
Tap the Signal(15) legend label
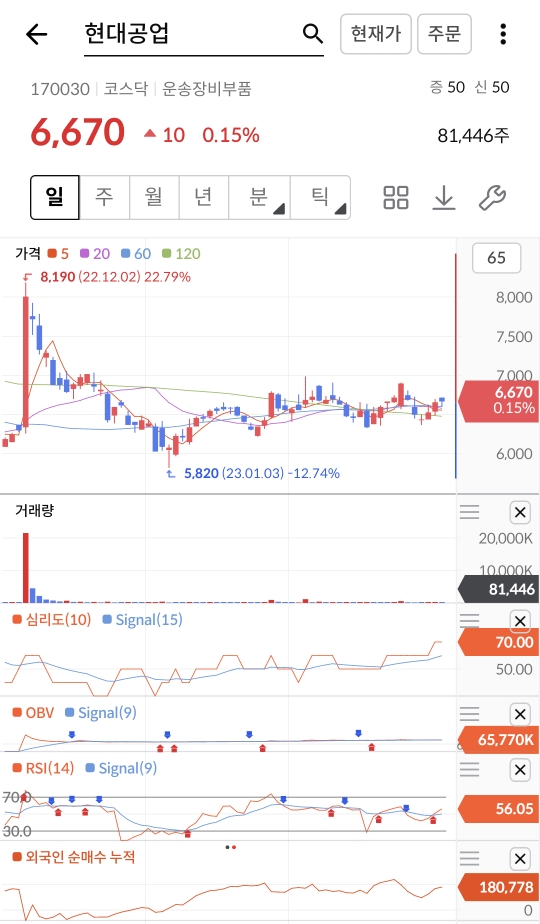(143, 620)
